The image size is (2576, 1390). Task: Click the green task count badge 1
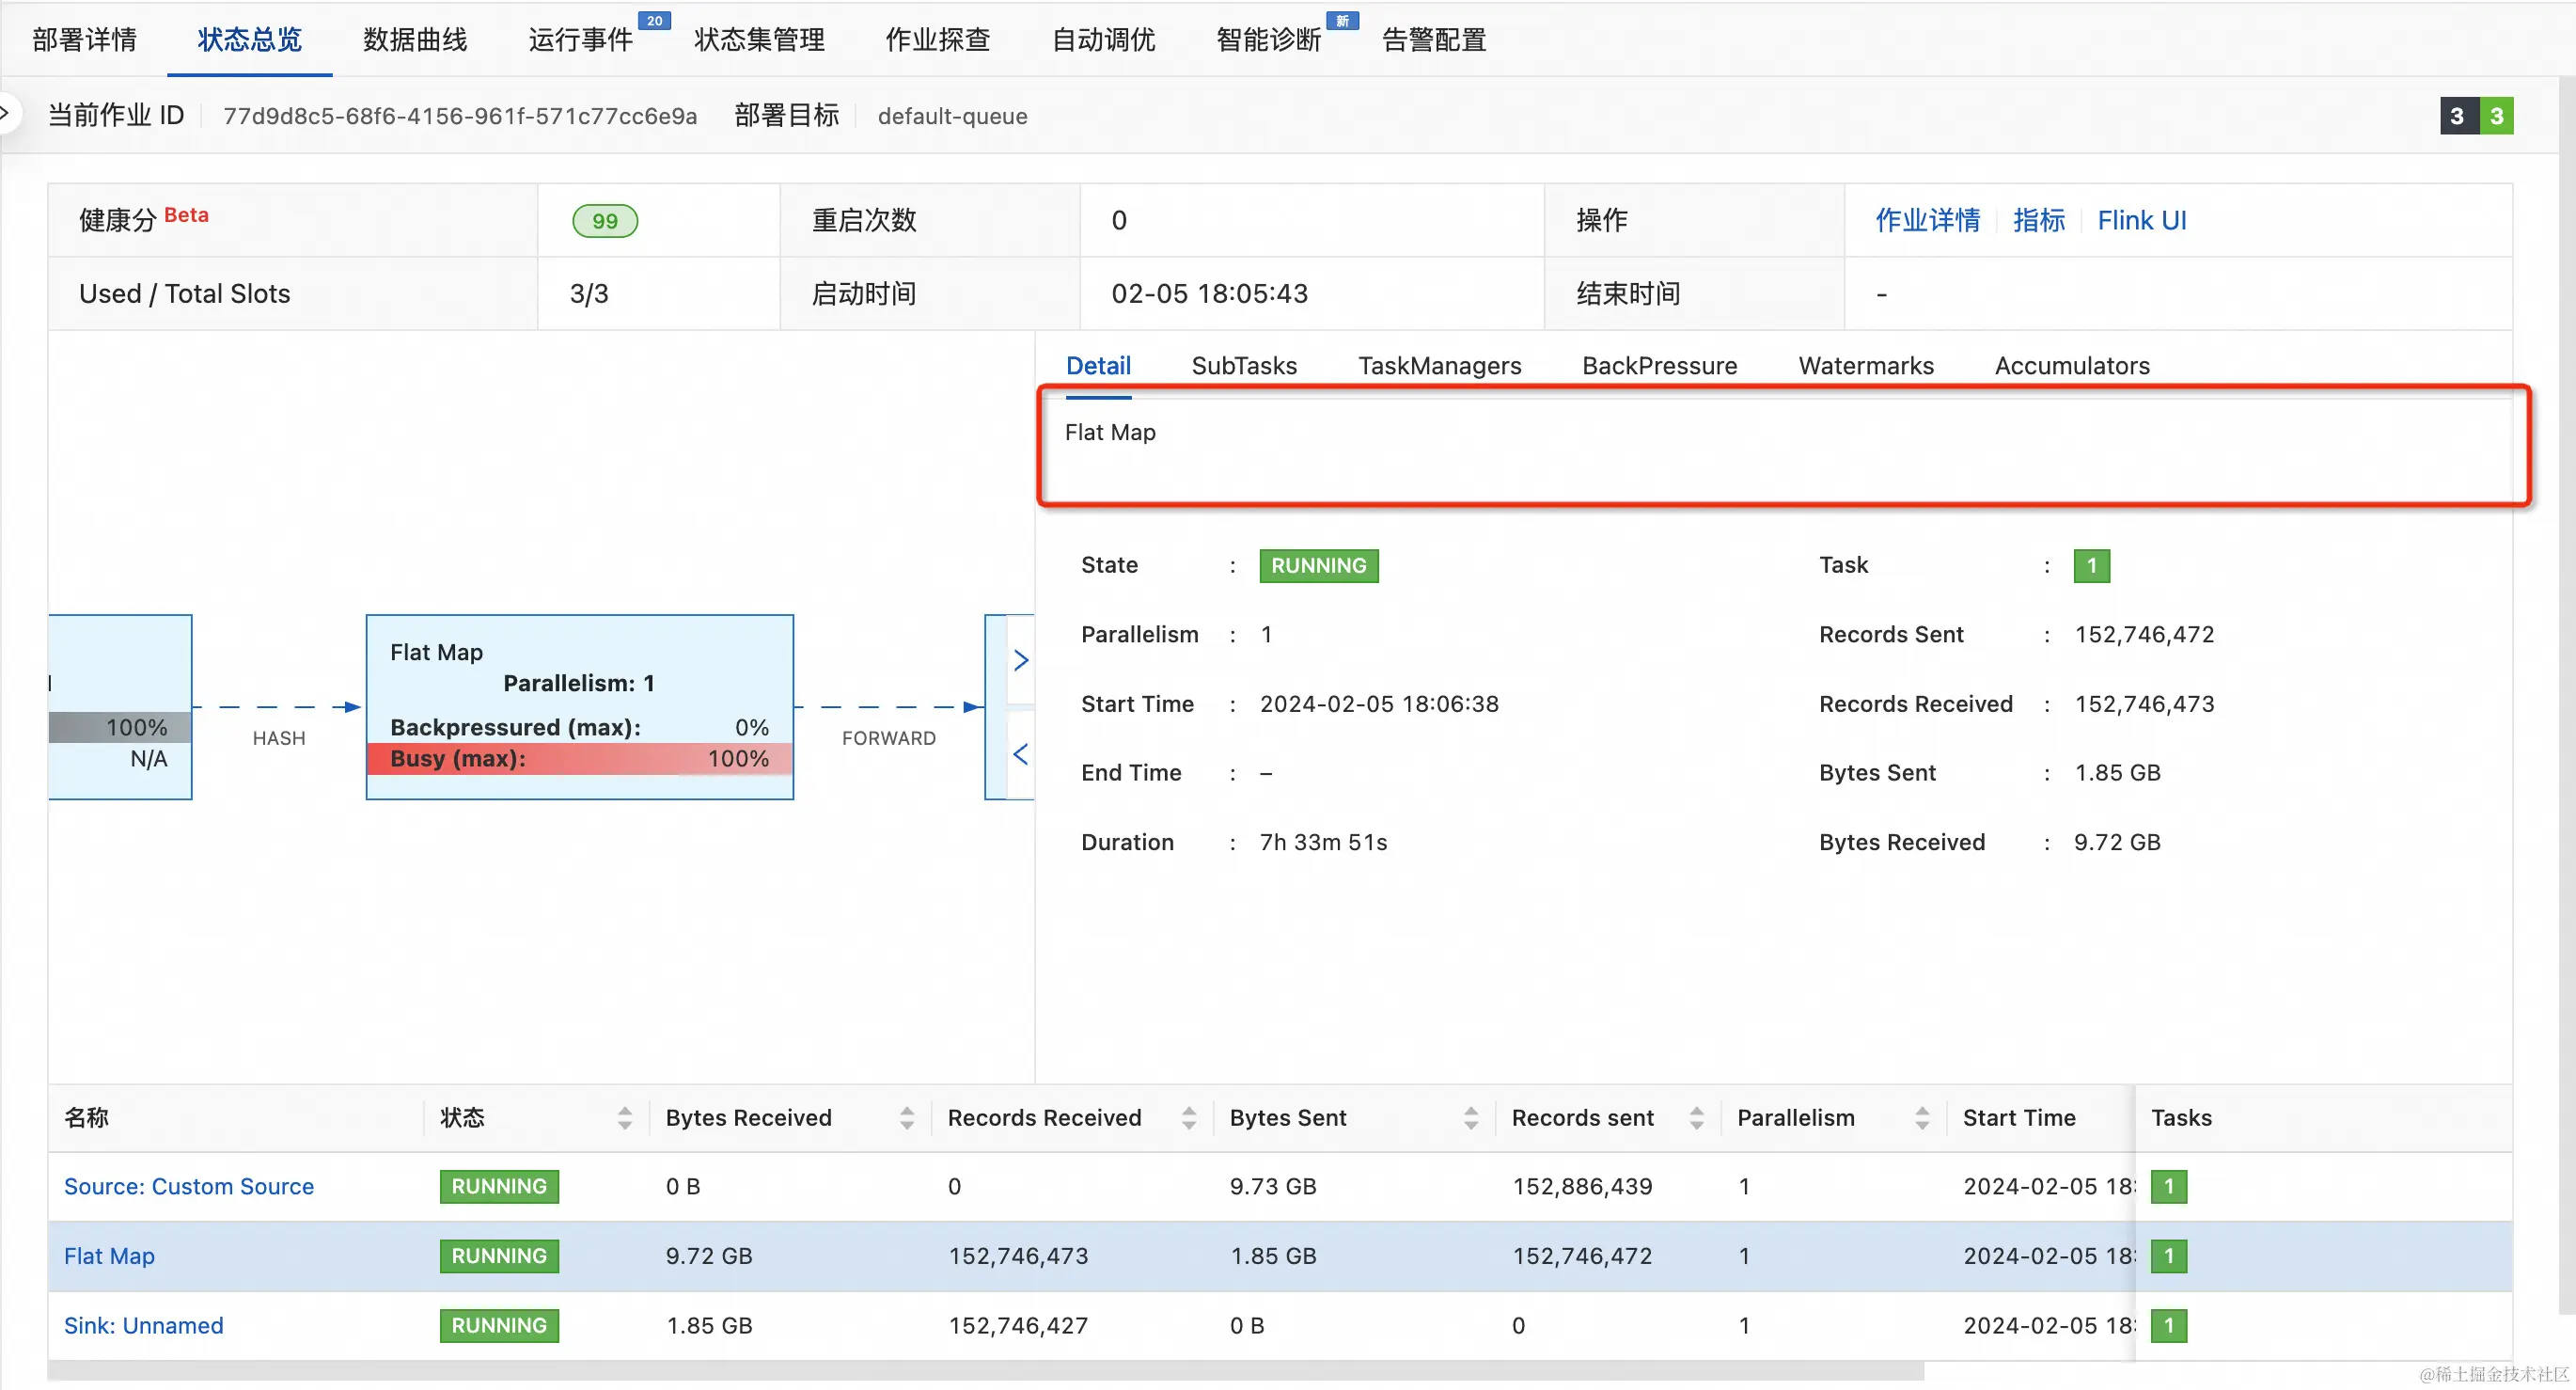pos(2091,566)
